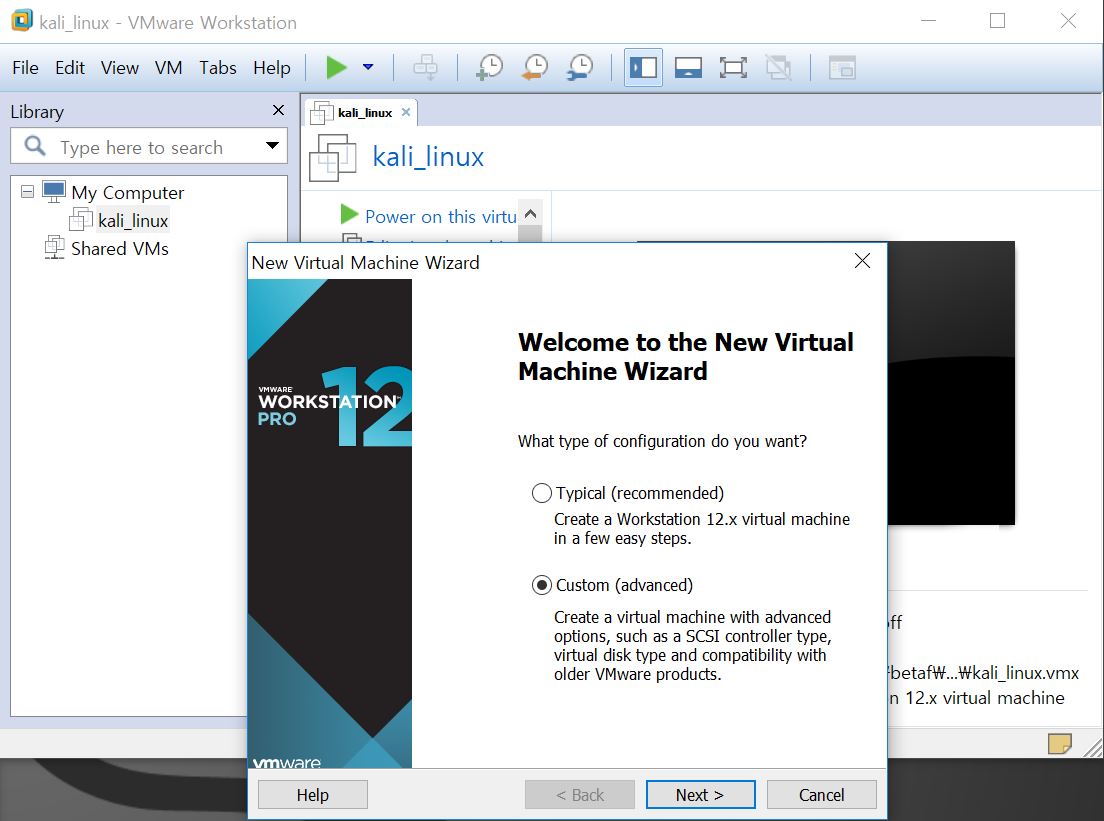The width and height of the screenshot is (1104, 821).
Task: Click the wizard Help button
Action: tap(313, 795)
